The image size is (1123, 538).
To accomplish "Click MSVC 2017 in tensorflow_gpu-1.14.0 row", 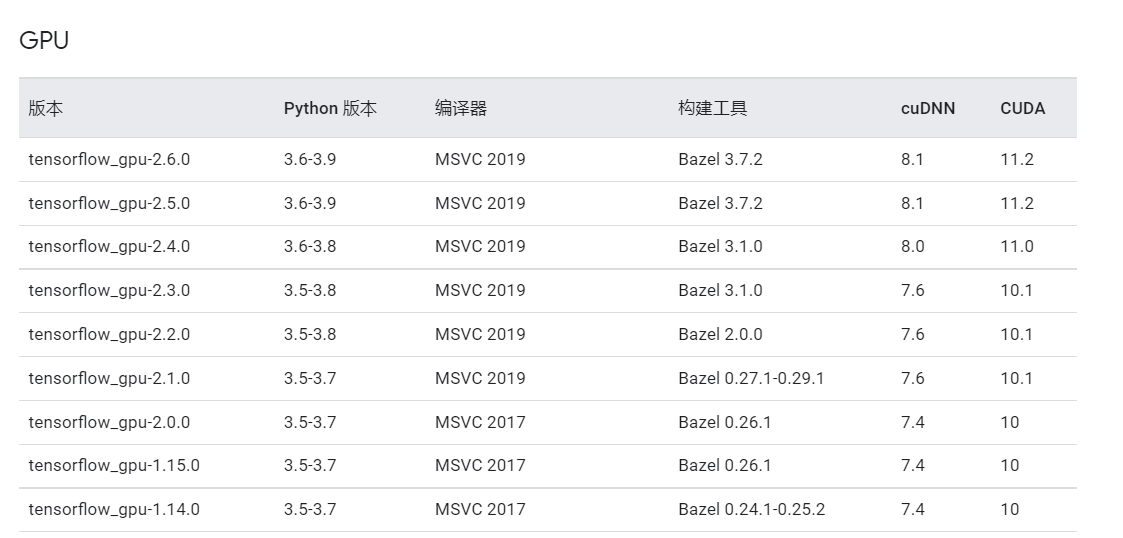I will pyautogui.click(x=480, y=509).
